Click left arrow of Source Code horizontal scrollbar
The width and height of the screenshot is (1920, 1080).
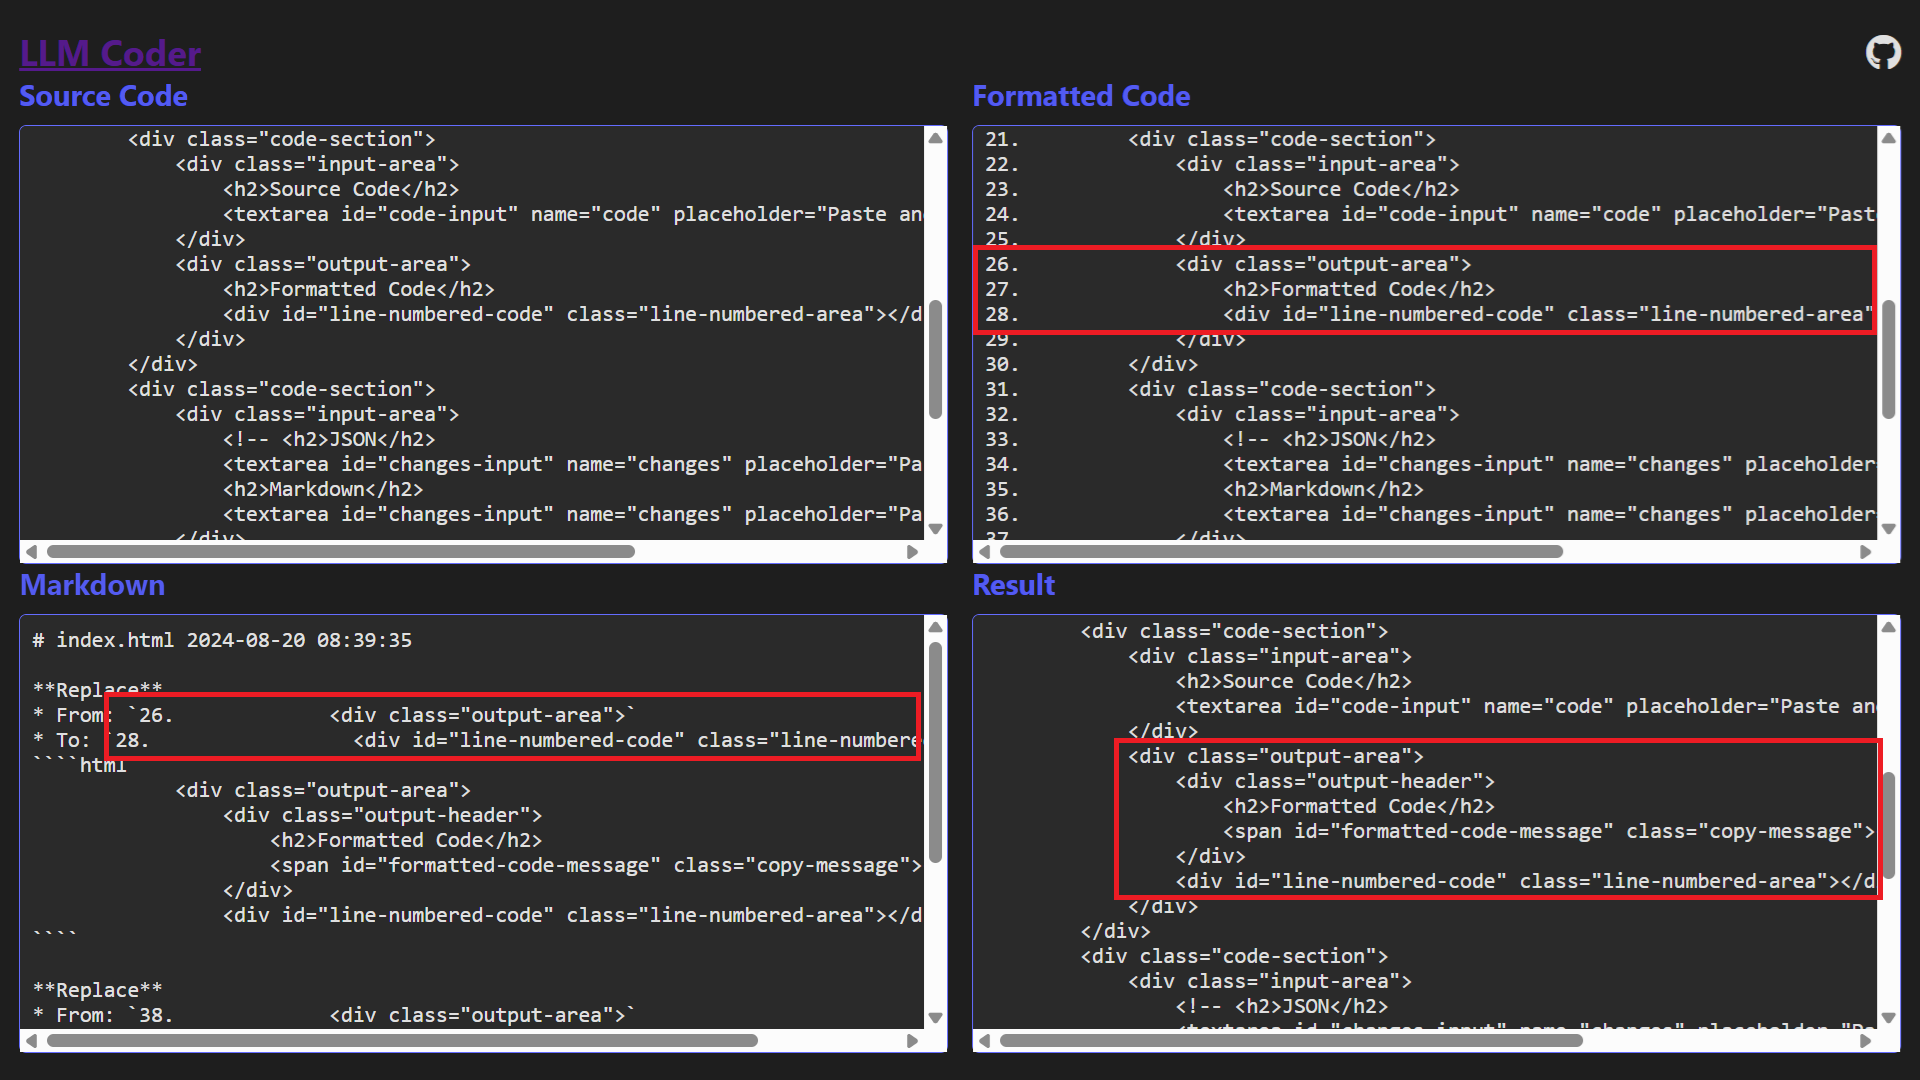coord(31,552)
